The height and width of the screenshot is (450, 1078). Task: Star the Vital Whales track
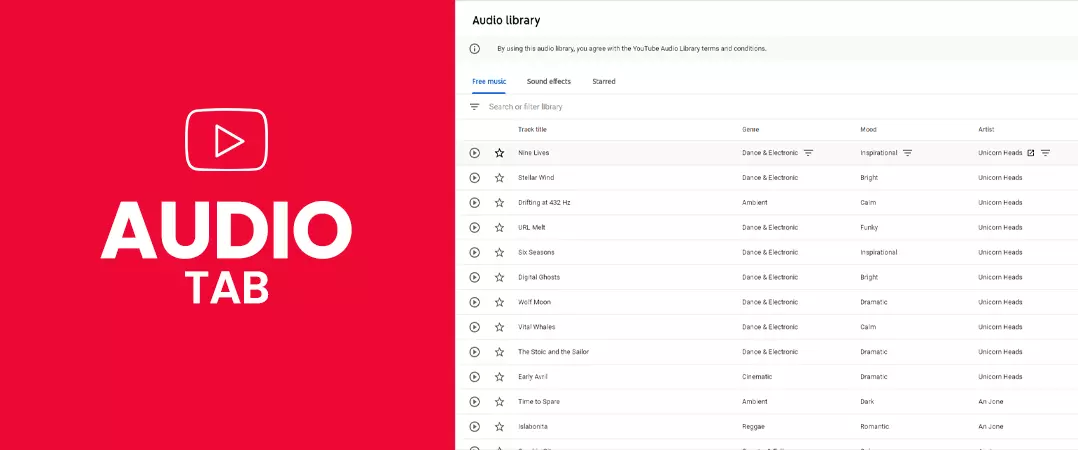click(x=499, y=327)
